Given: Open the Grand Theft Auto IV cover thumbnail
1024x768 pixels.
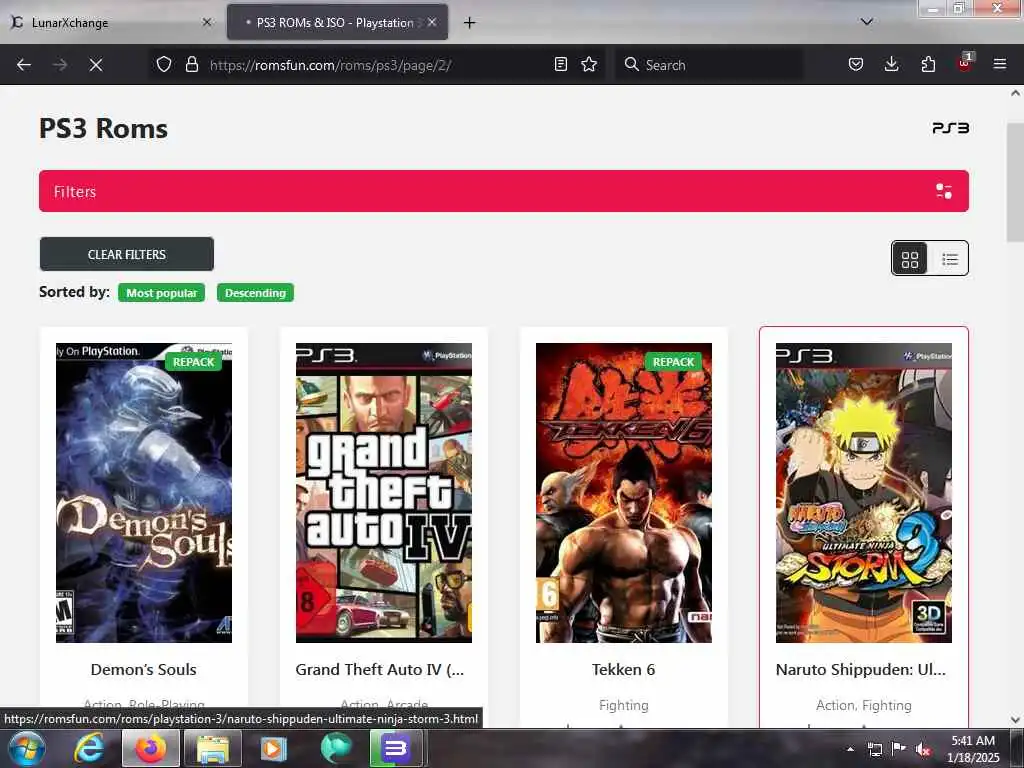Looking at the screenshot, I should coord(383,492).
